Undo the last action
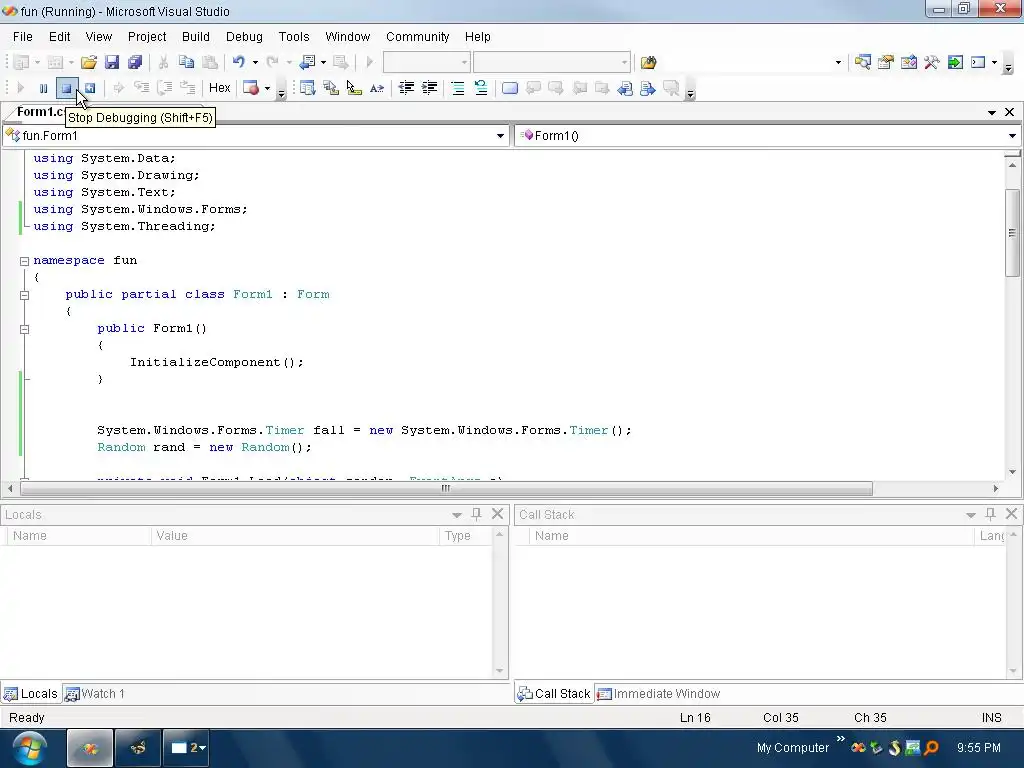The width and height of the screenshot is (1024, 768). pyautogui.click(x=238, y=62)
